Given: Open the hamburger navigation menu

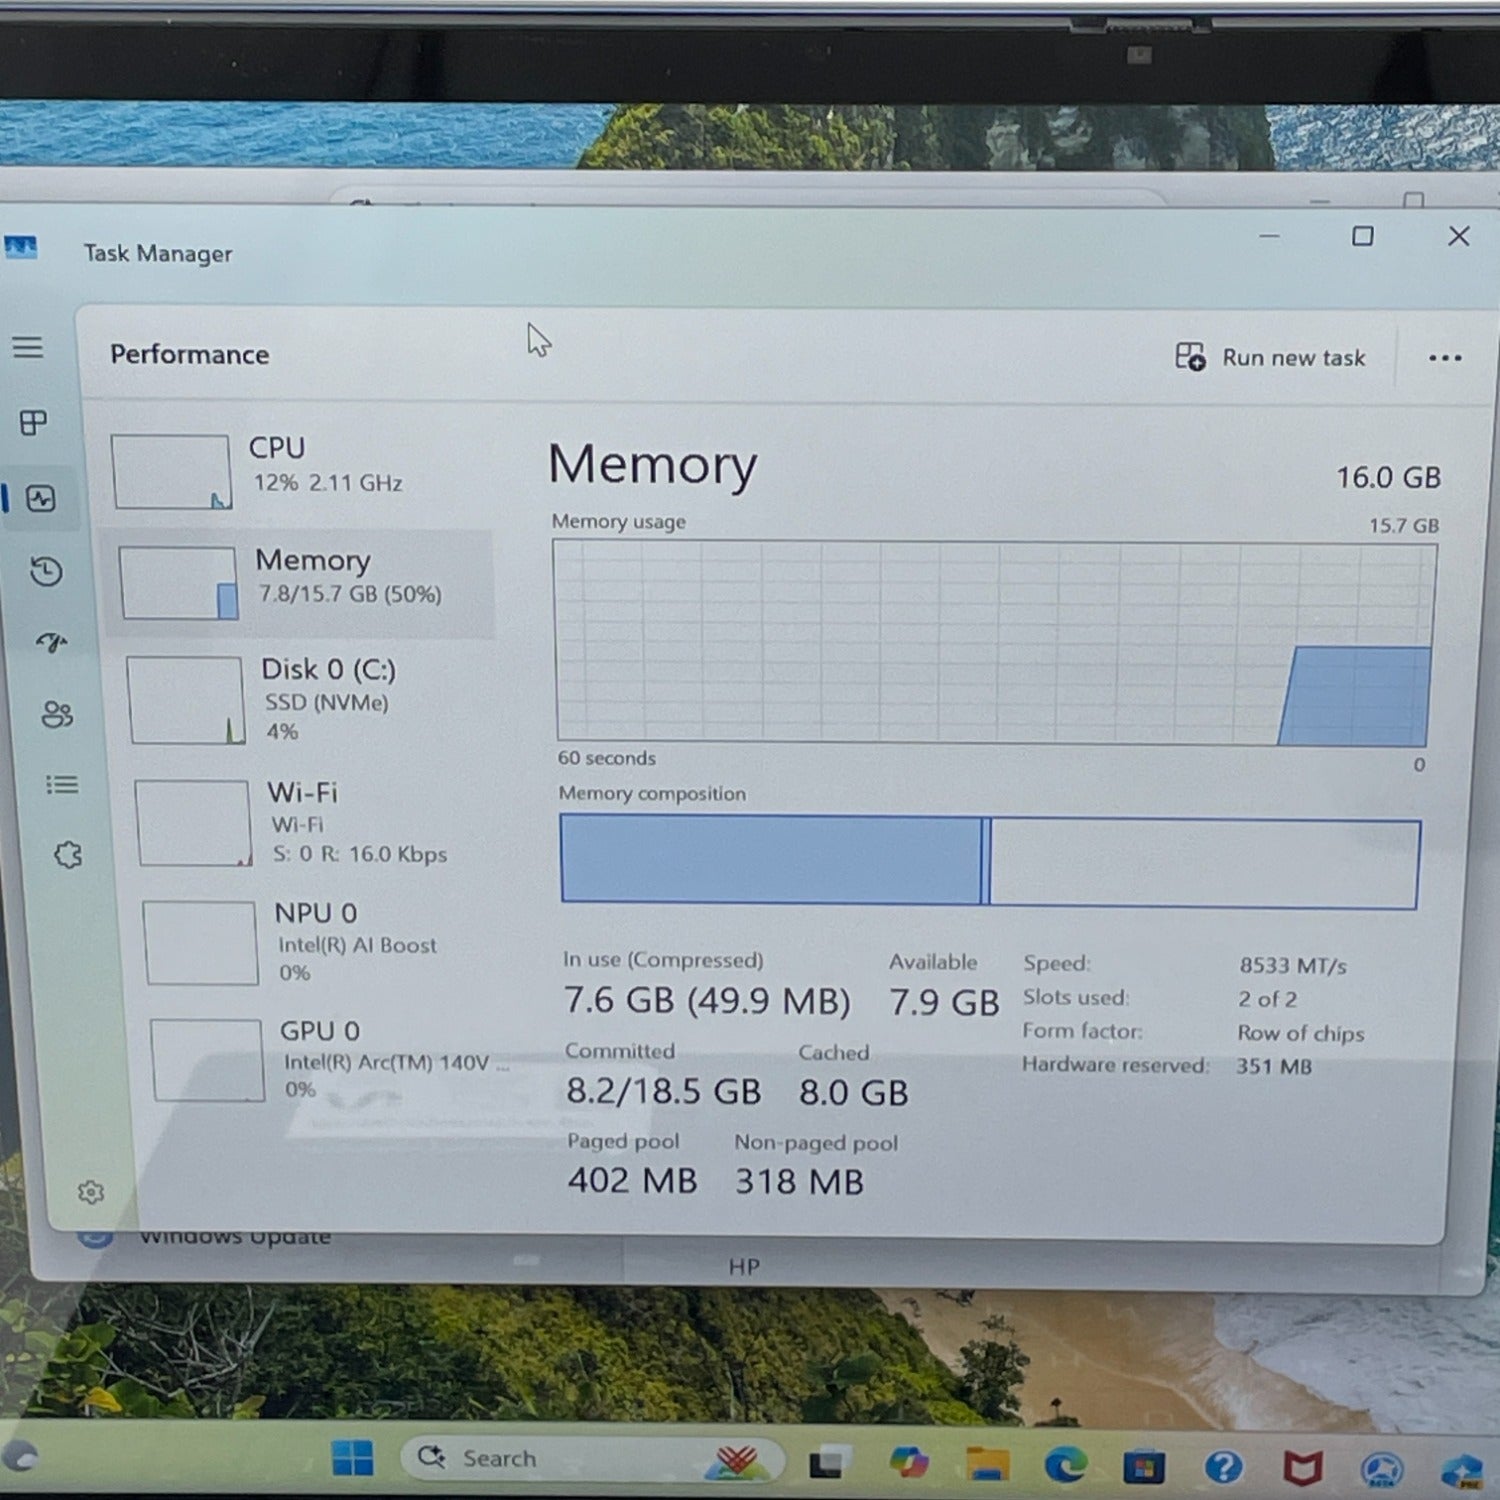Looking at the screenshot, I should pyautogui.click(x=28, y=347).
